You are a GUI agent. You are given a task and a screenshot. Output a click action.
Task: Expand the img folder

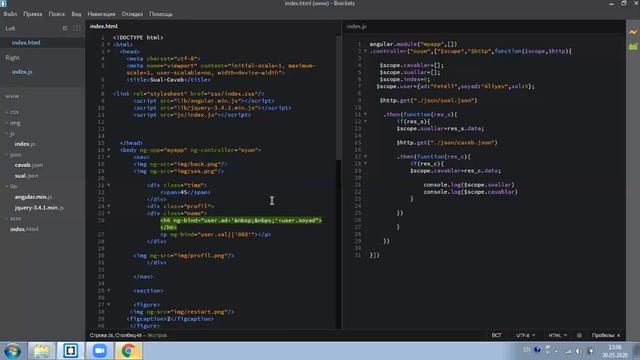tap(13, 122)
